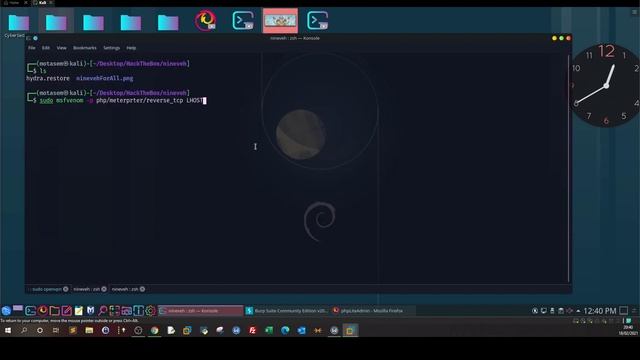Open Konsole Edit menu

tap(46, 48)
